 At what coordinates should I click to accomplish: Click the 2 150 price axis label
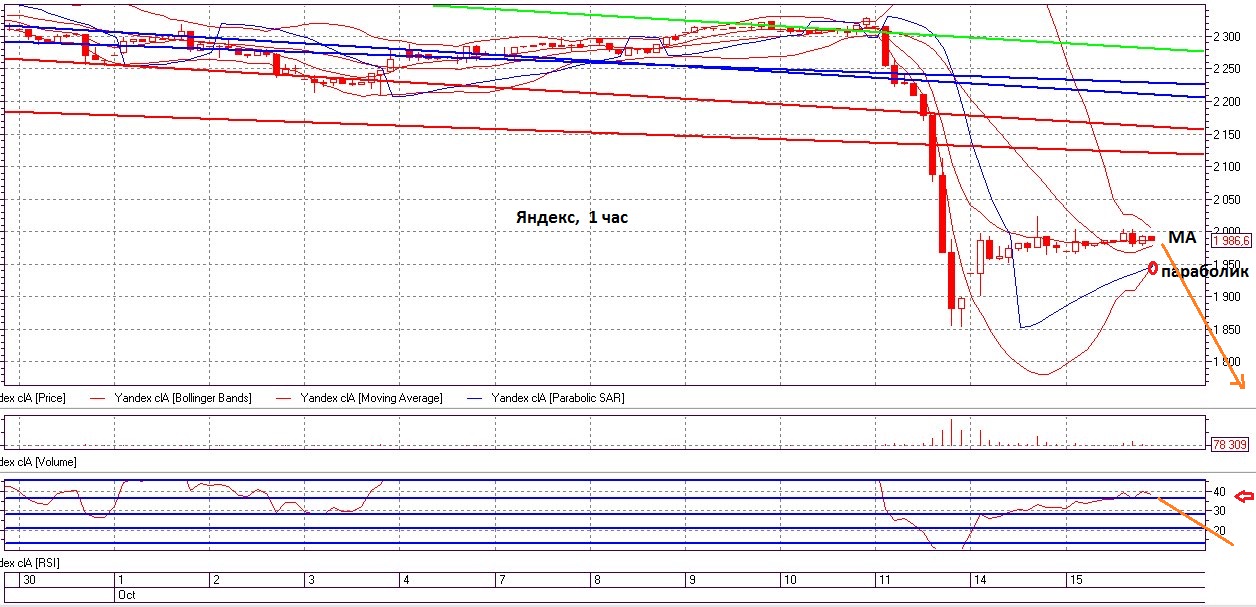click(x=1227, y=134)
